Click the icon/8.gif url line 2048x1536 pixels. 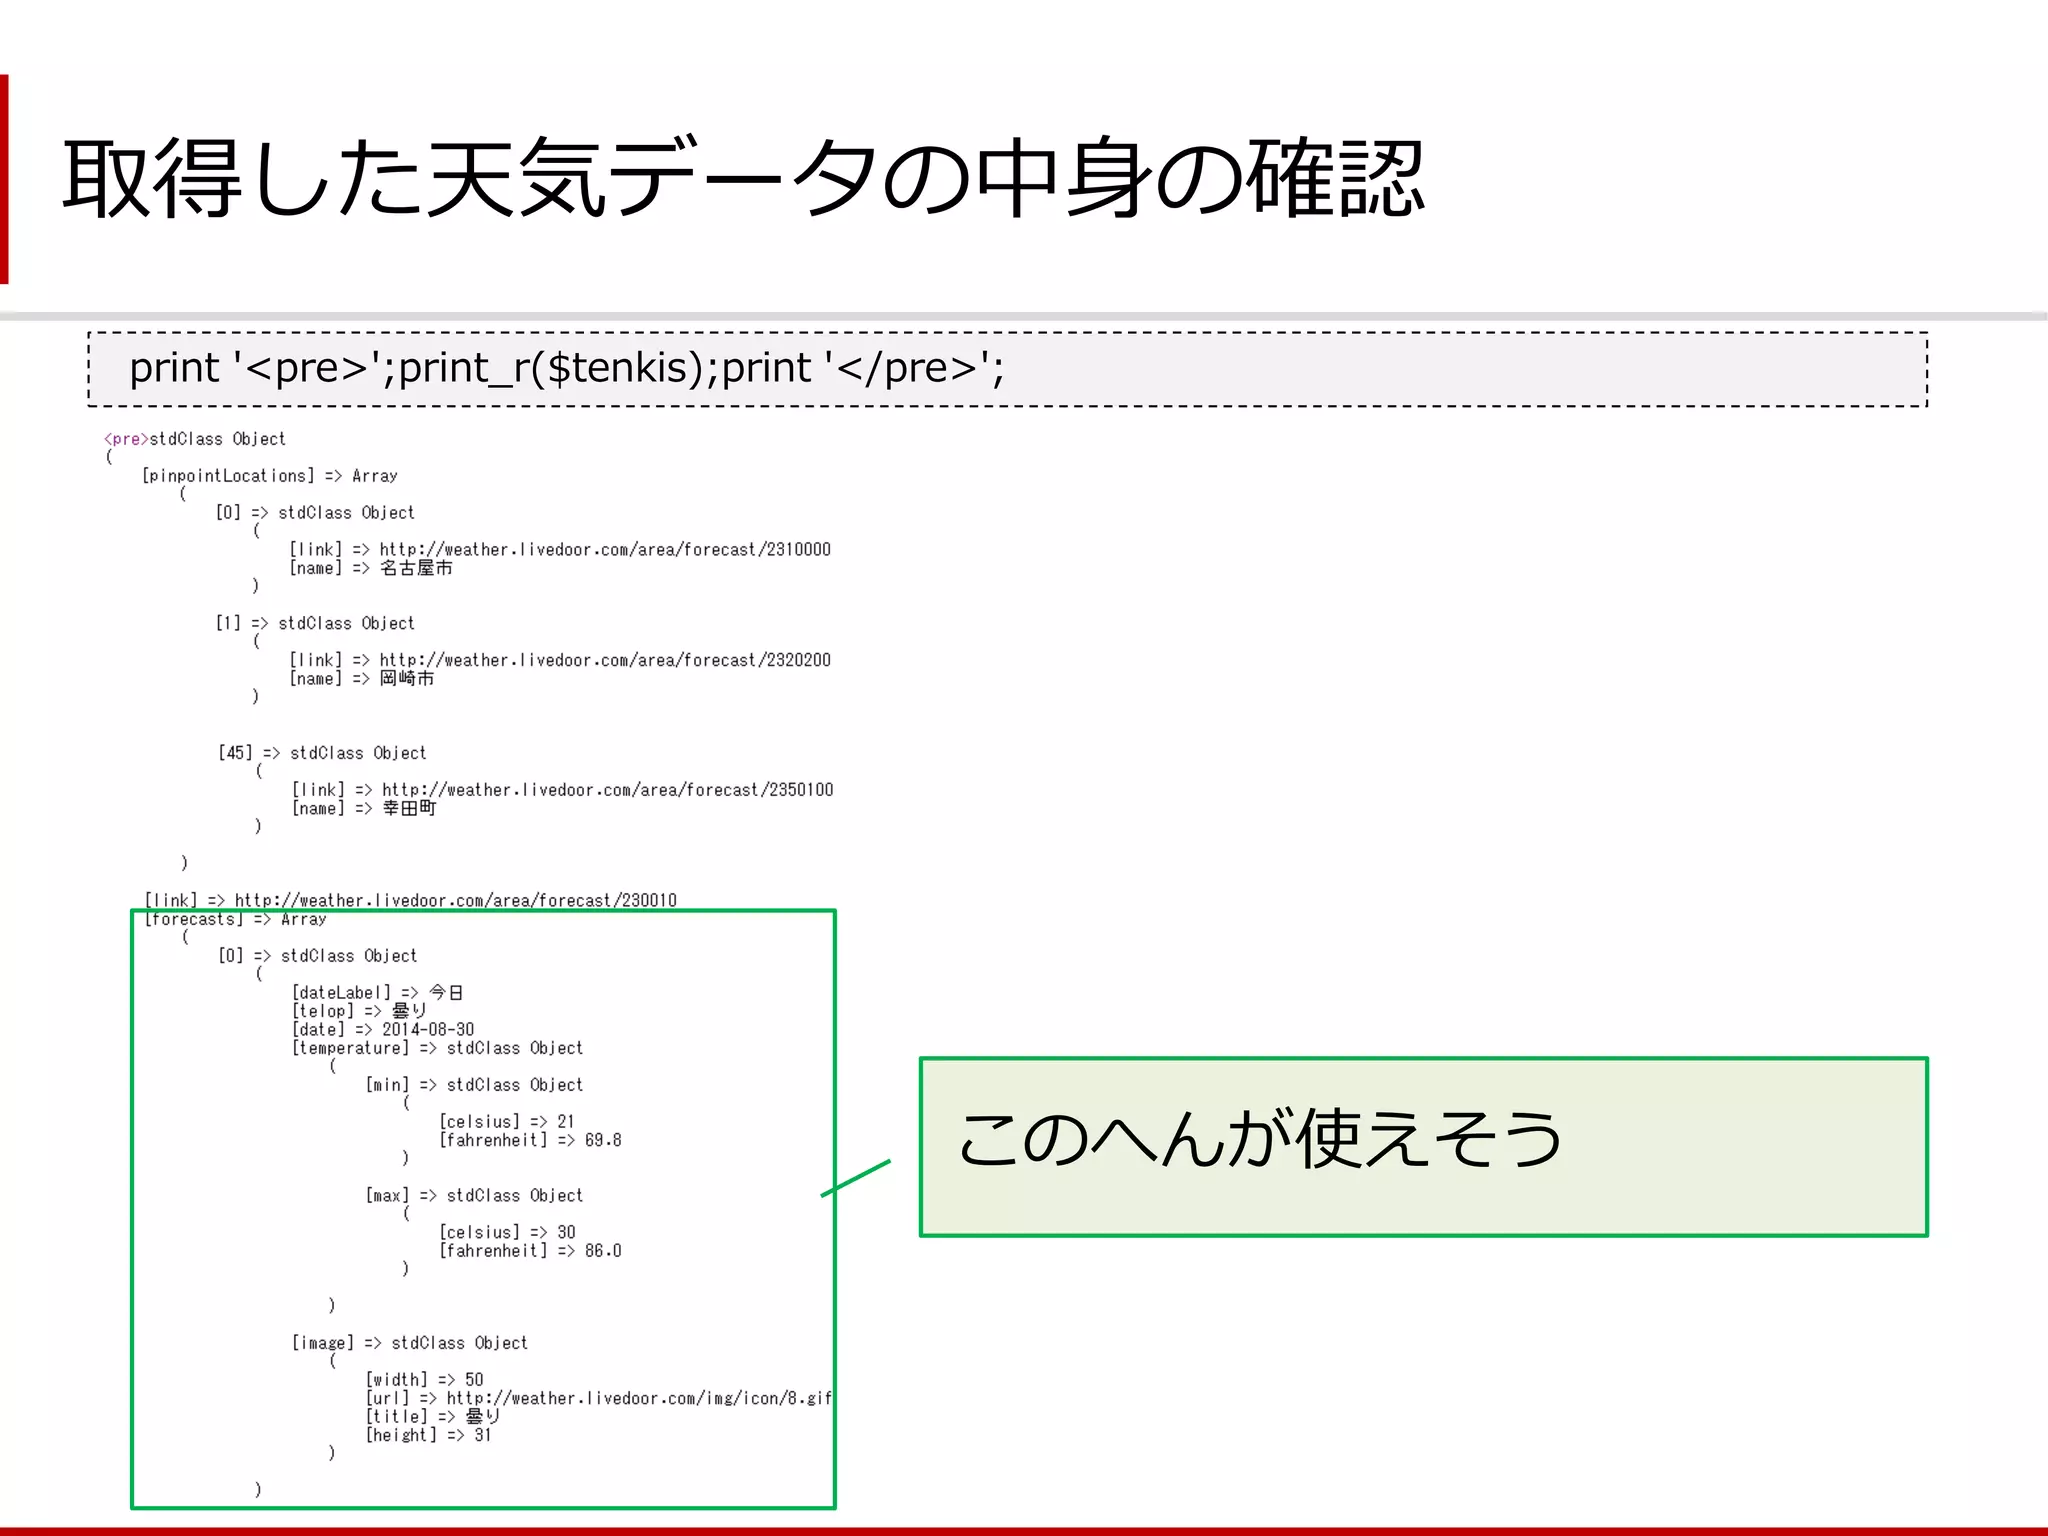click(x=599, y=1399)
